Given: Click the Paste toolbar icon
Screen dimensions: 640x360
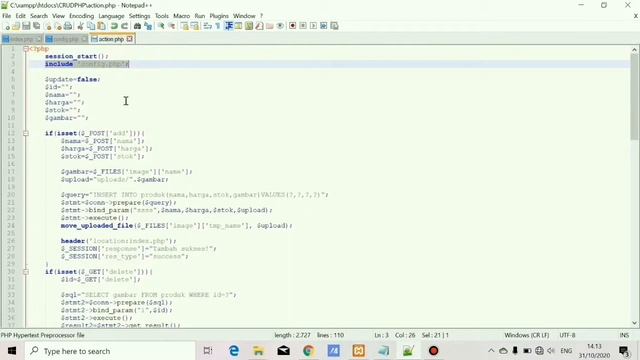Looking at the screenshot, I should (101, 26).
